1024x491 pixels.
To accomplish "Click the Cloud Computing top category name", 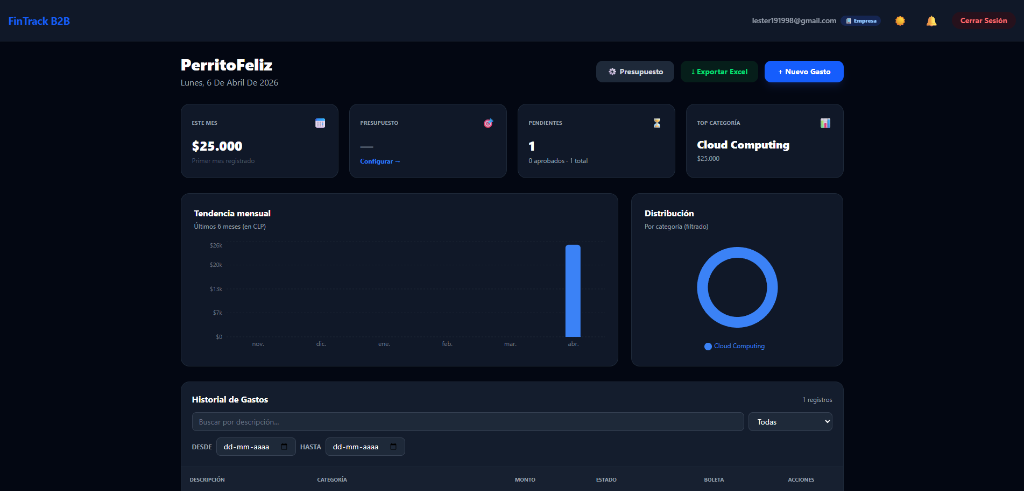I will click(743, 145).
